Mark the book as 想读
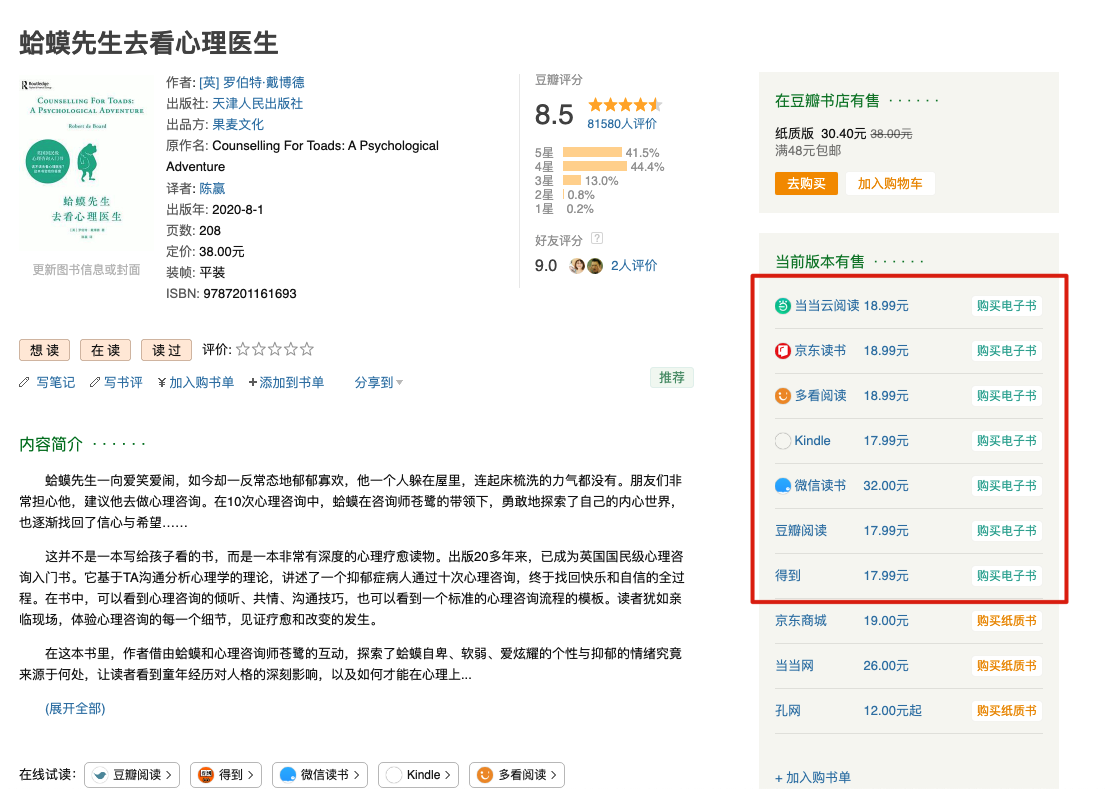 (x=44, y=350)
